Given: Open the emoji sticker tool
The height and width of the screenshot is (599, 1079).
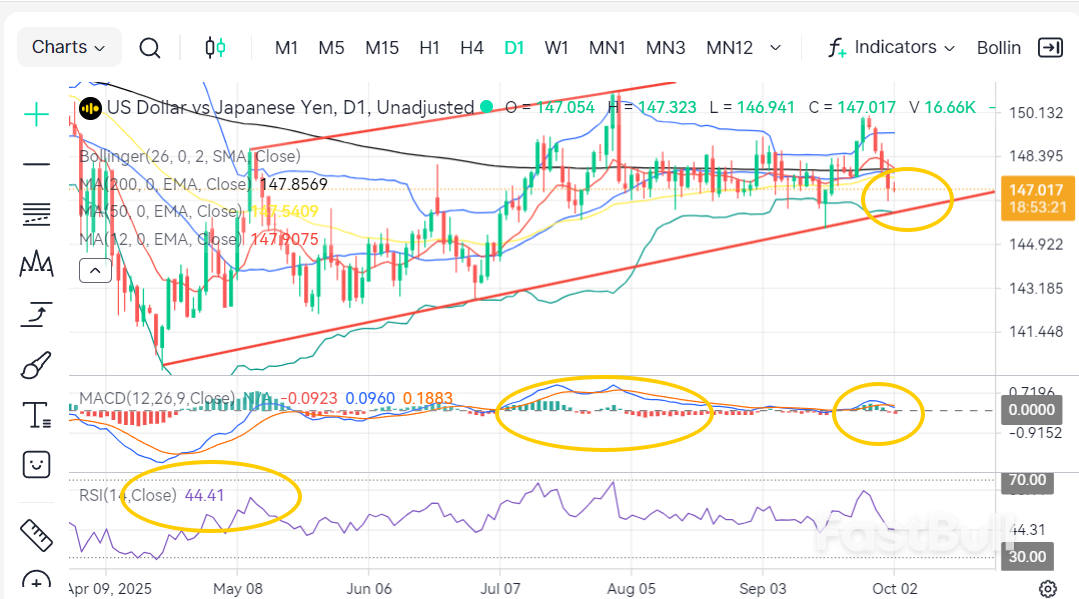Looking at the screenshot, I should 36,465.
